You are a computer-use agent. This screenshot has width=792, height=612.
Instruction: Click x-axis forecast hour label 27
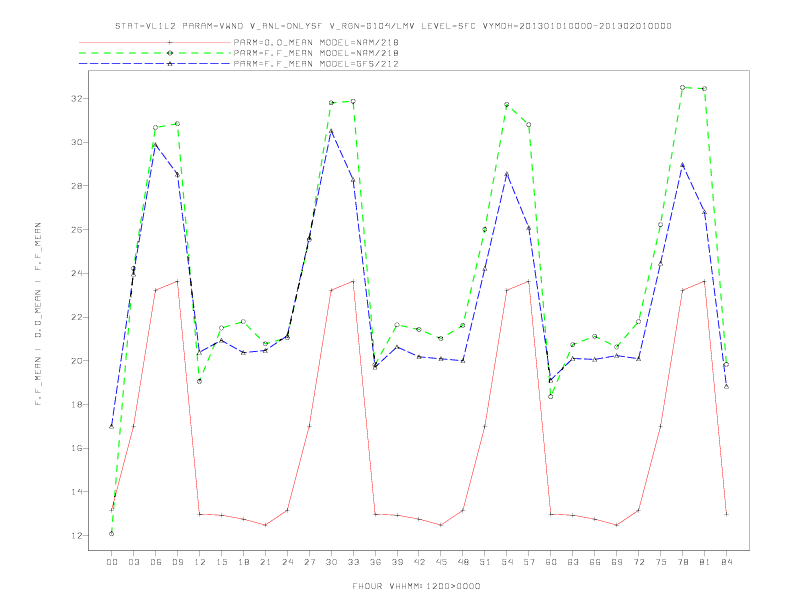click(309, 562)
